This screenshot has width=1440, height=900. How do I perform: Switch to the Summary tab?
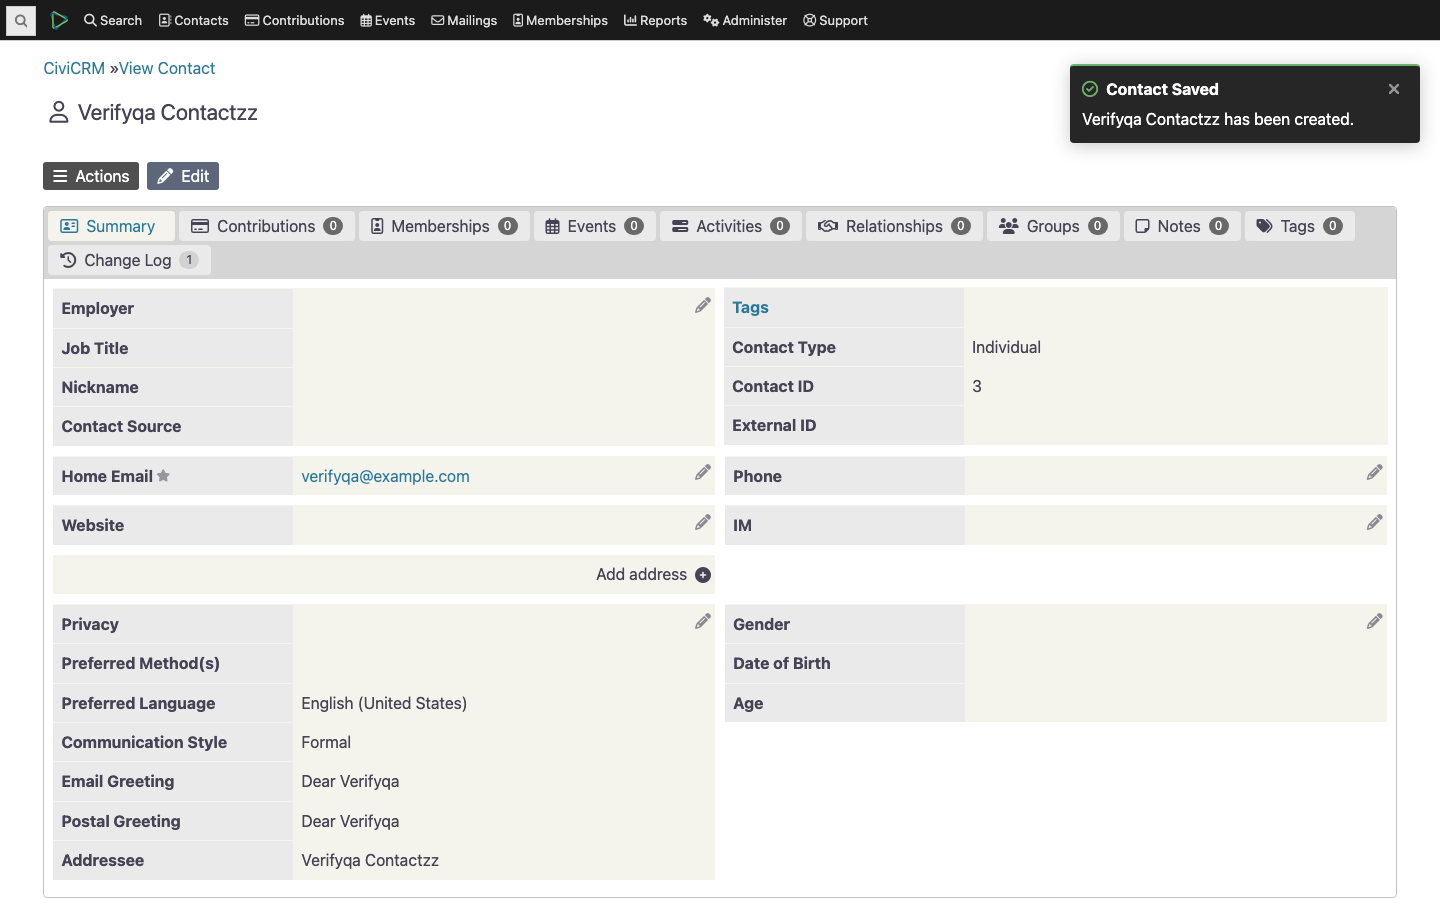click(x=111, y=226)
